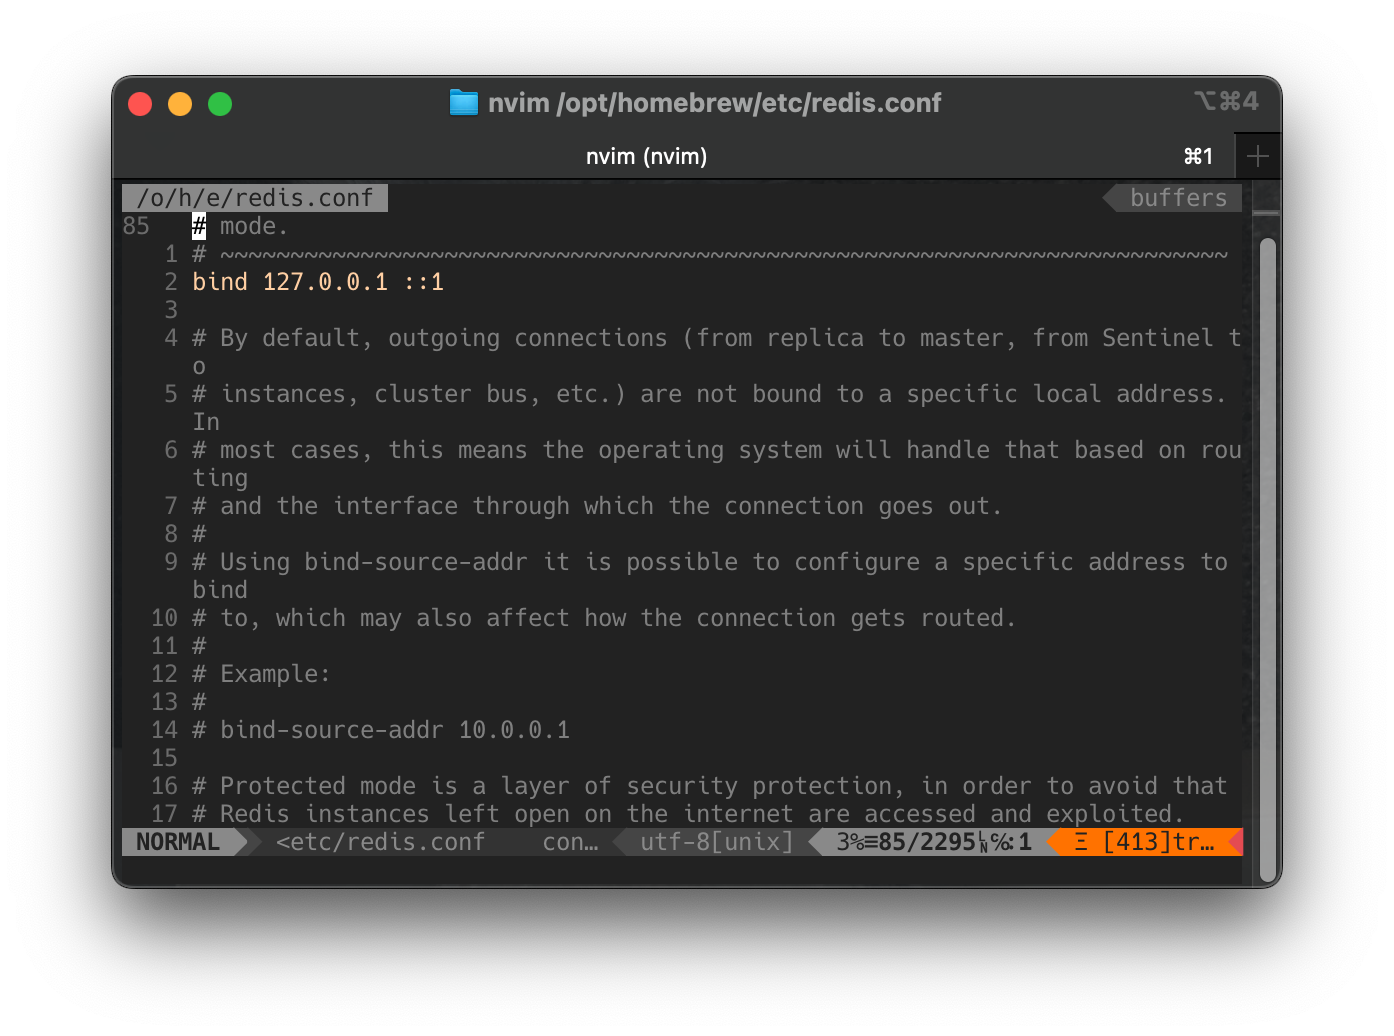Click line '# Redis instances left open'
This screenshot has height=1036, width=1394.
point(688,814)
